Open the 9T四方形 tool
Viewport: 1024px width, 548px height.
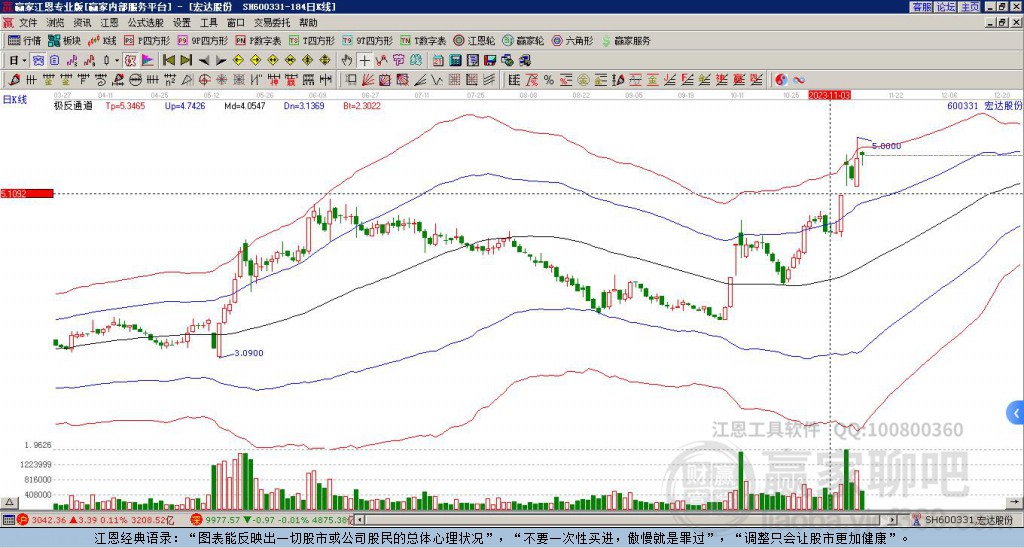pos(368,40)
